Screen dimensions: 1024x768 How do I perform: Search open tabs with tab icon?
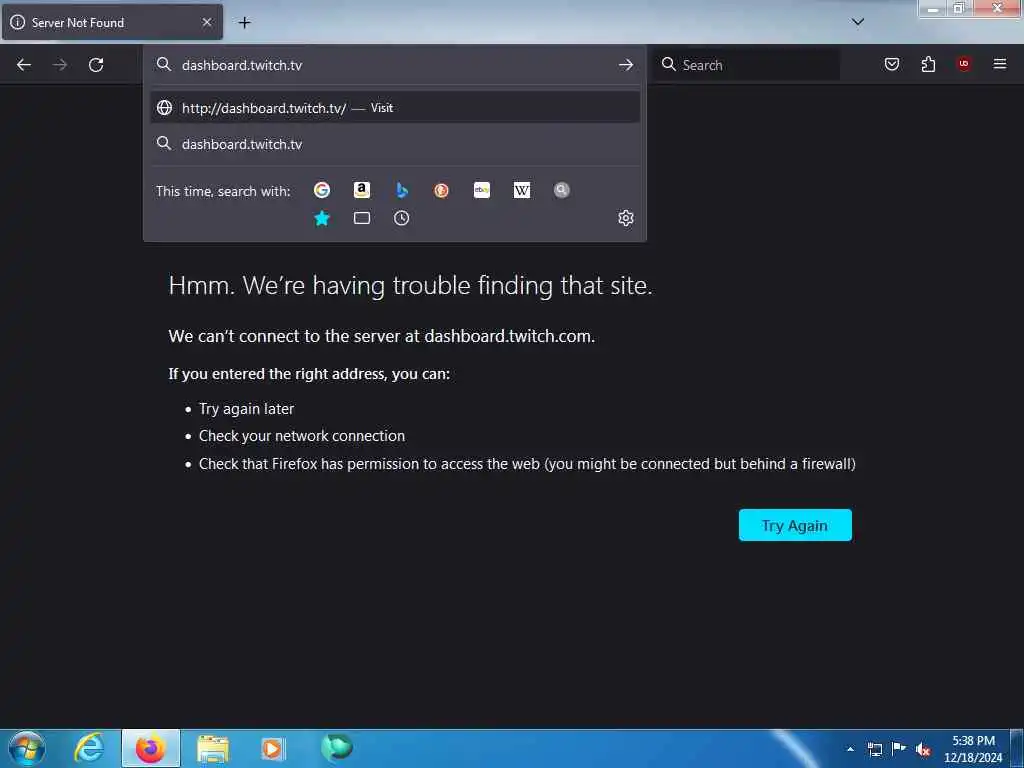tap(361, 218)
